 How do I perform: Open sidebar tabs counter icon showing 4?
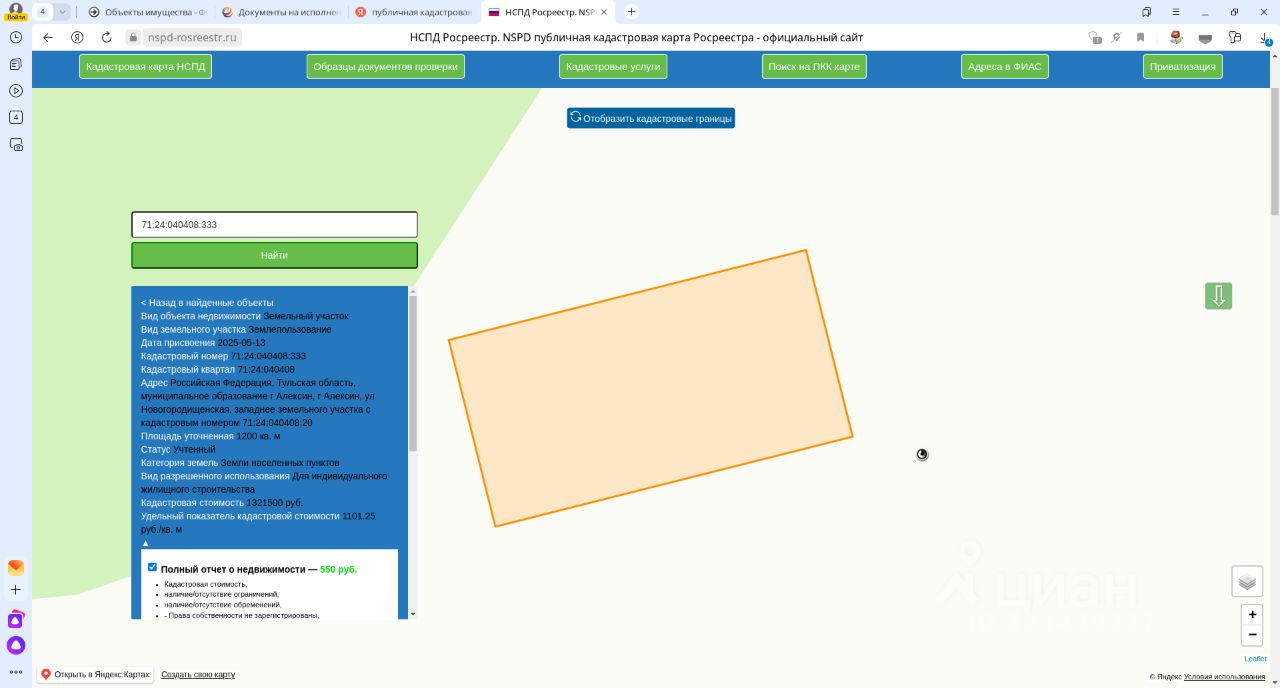pos(15,117)
